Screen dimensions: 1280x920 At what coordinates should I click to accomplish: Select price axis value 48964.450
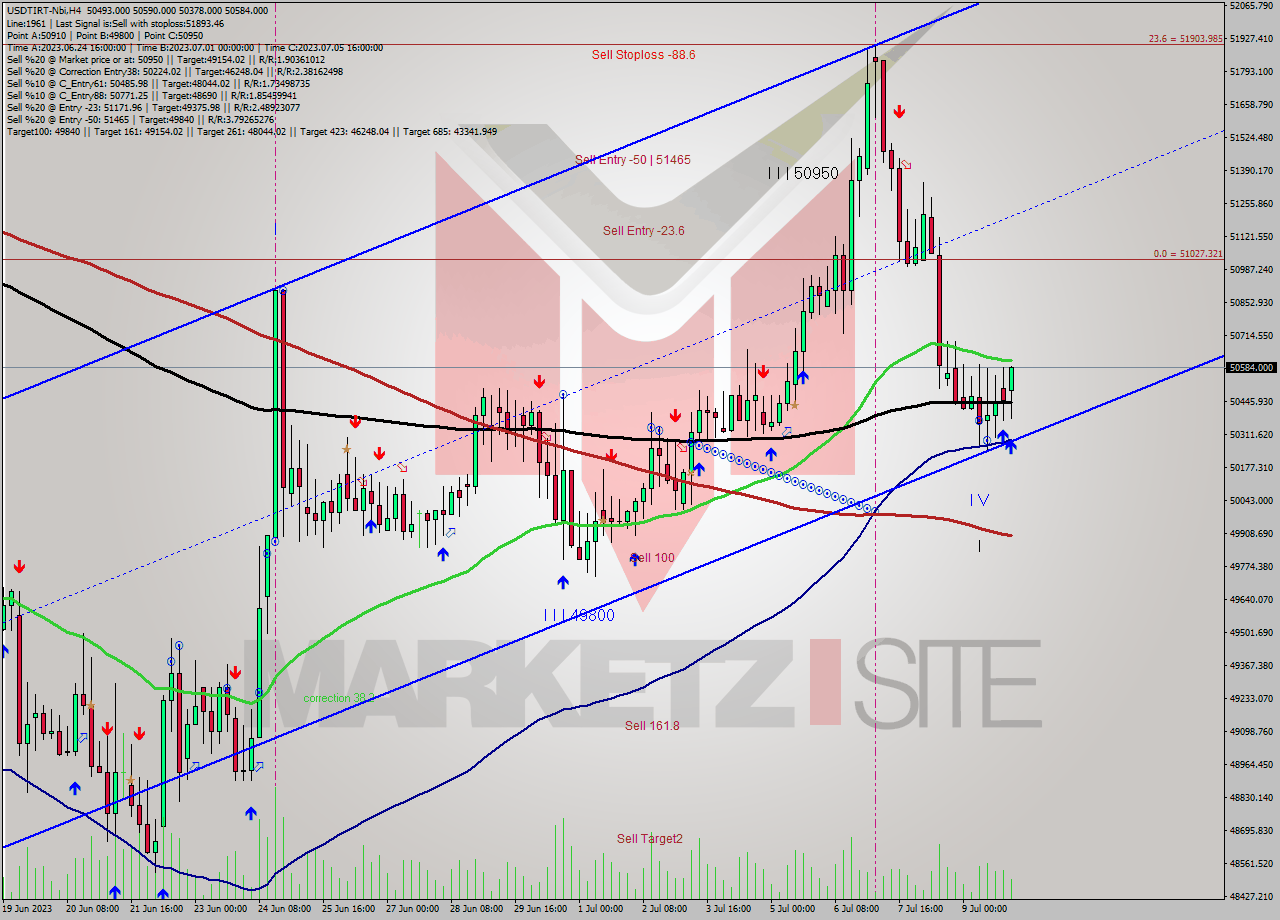[x=1252, y=765]
